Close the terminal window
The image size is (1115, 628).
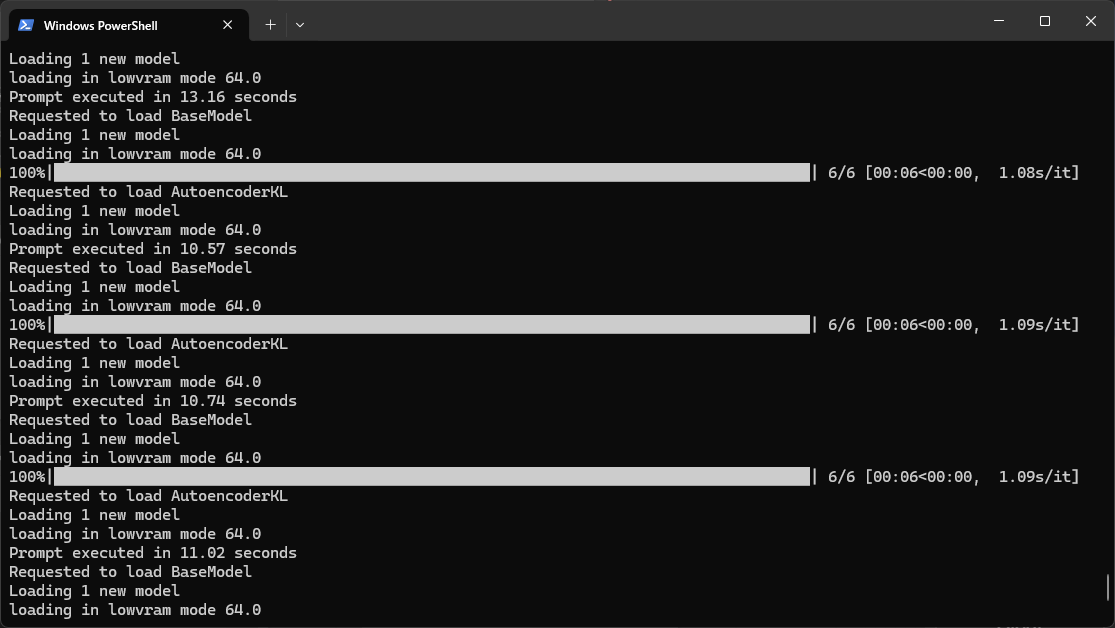click(1091, 21)
